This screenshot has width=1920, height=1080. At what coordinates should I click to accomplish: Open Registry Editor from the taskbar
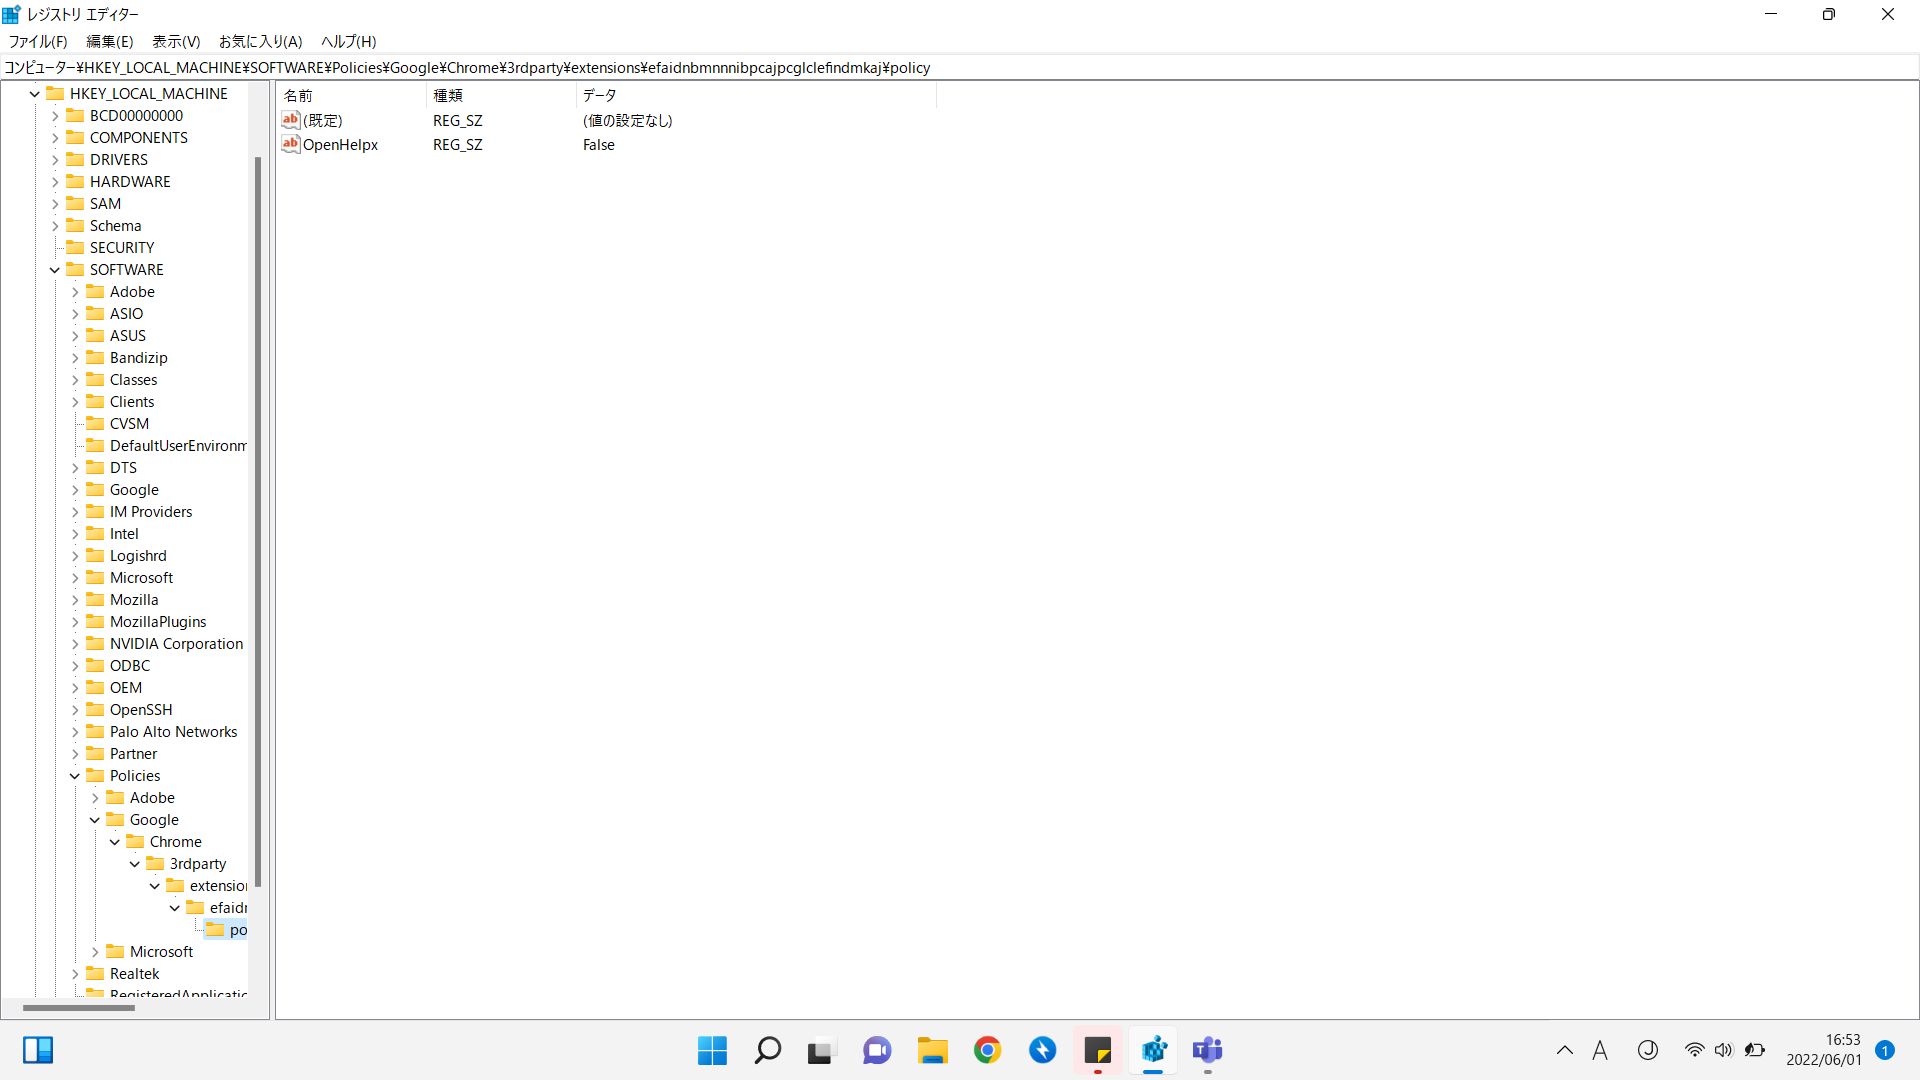(1153, 1051)
